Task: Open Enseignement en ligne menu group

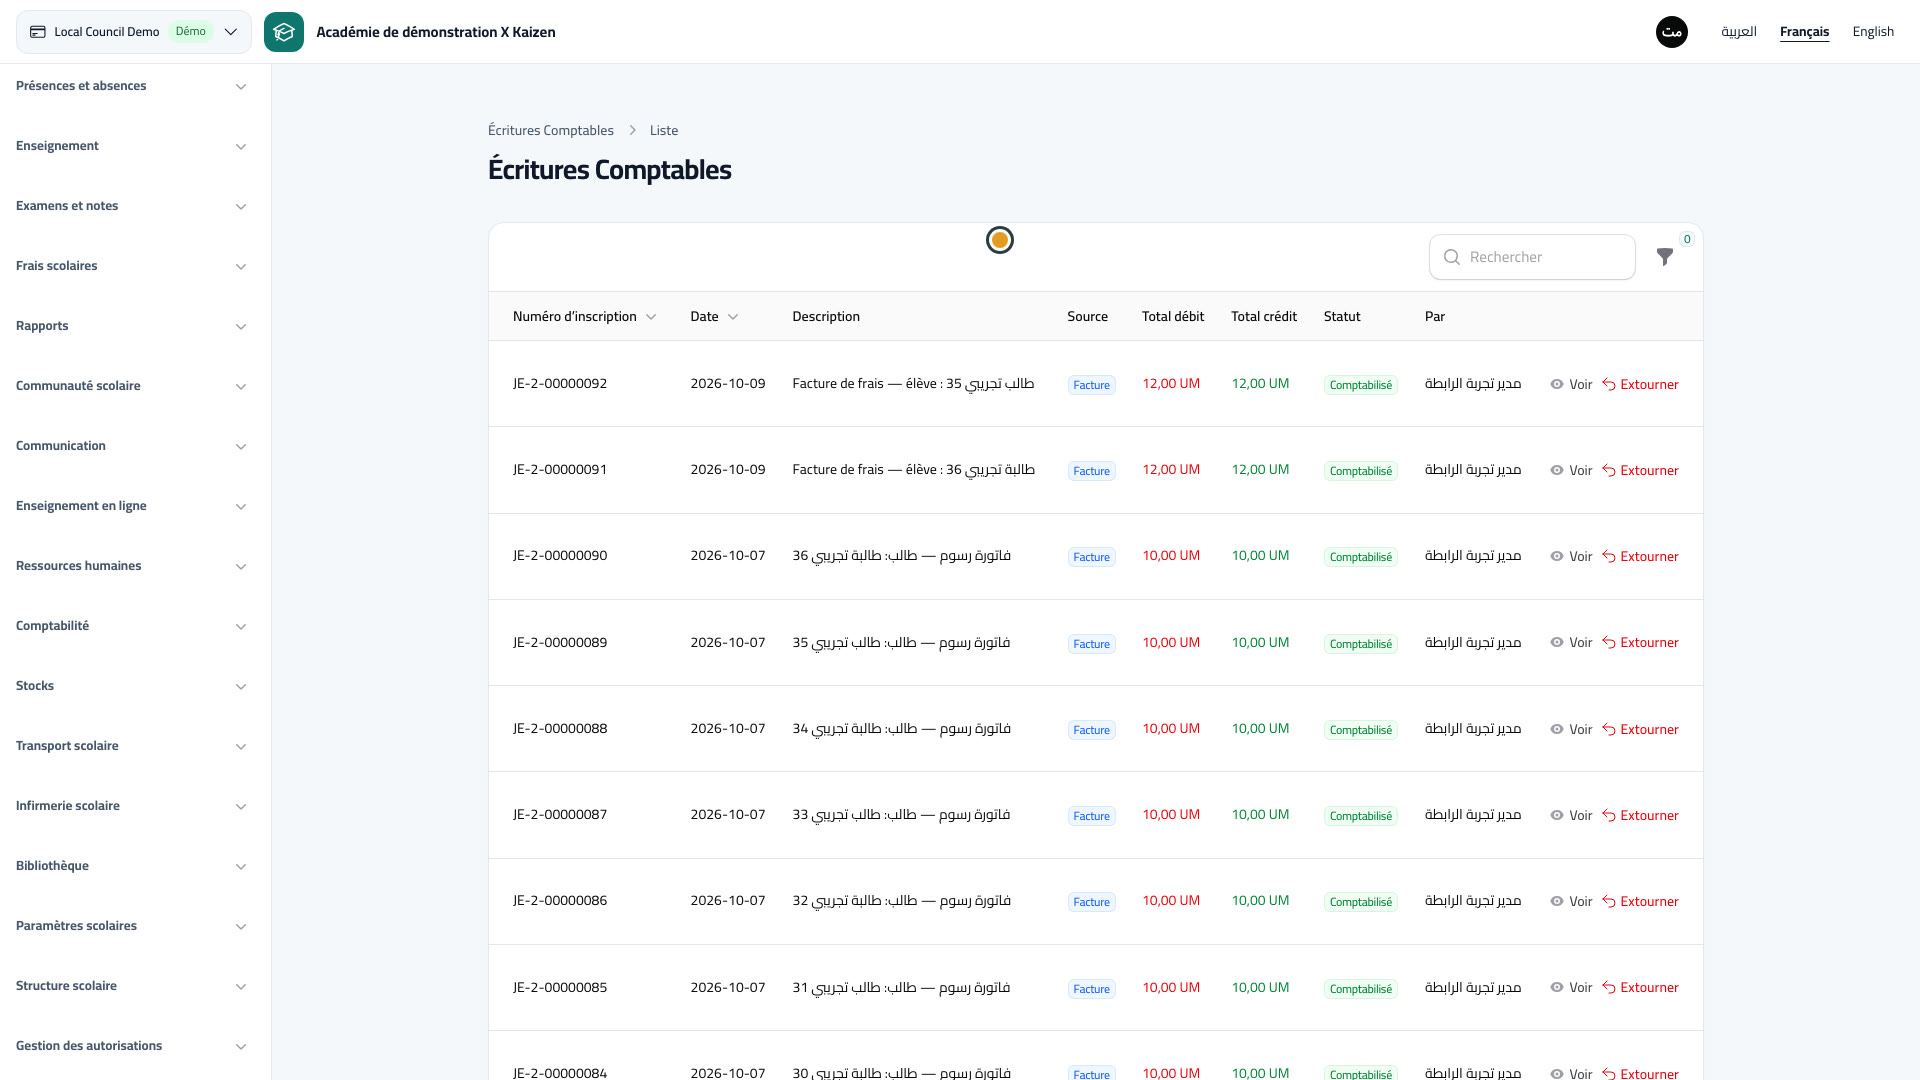Action: [x=131, y=506]
